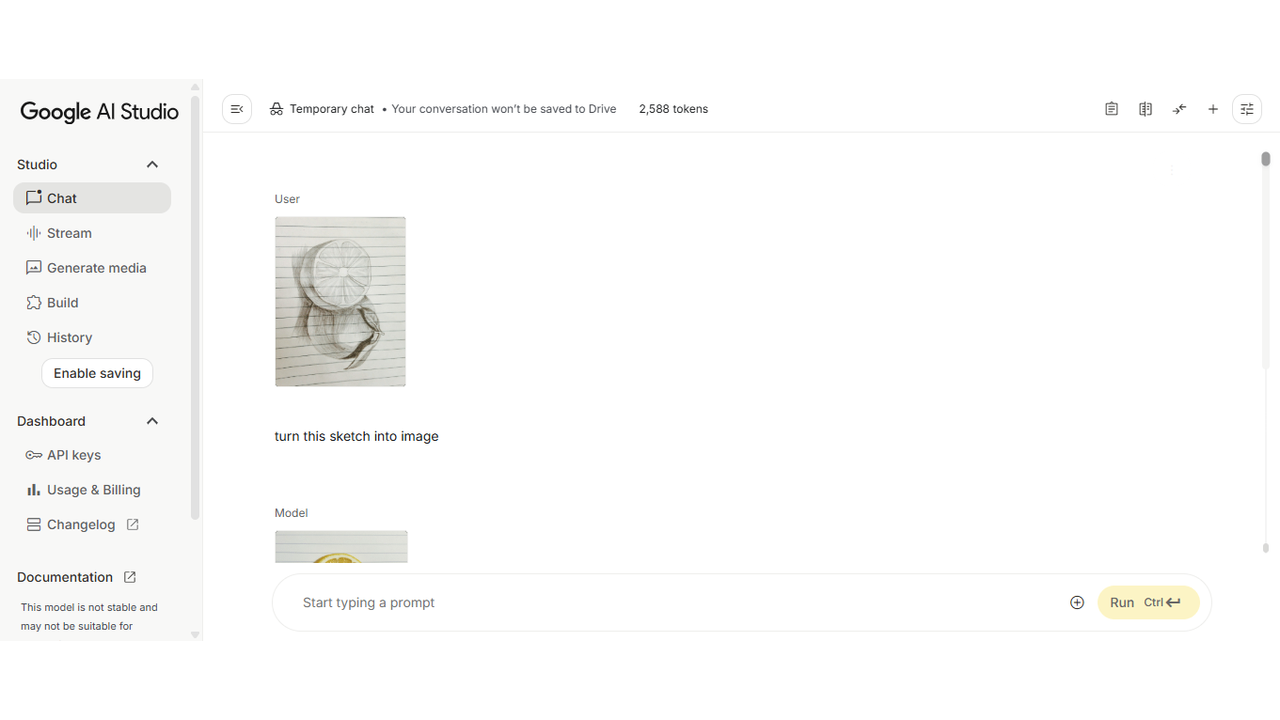Open the Chat item in sidebar

click(x=92, y=198)
